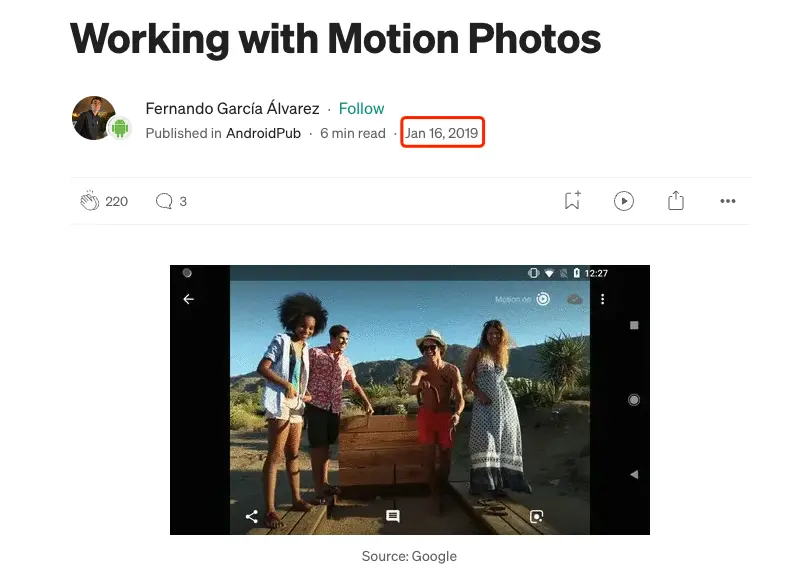Open the three-dot more options menu

[727, 201]
